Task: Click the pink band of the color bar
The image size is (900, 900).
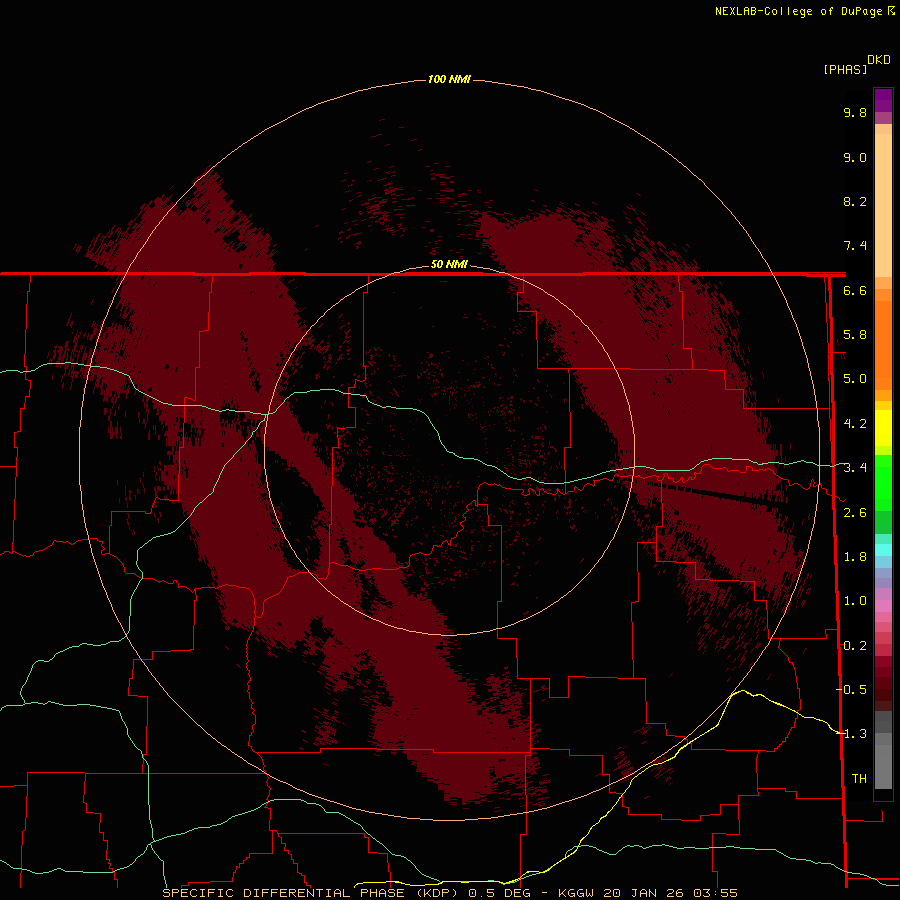Action: pyautogui.click(x=883, y=606)
